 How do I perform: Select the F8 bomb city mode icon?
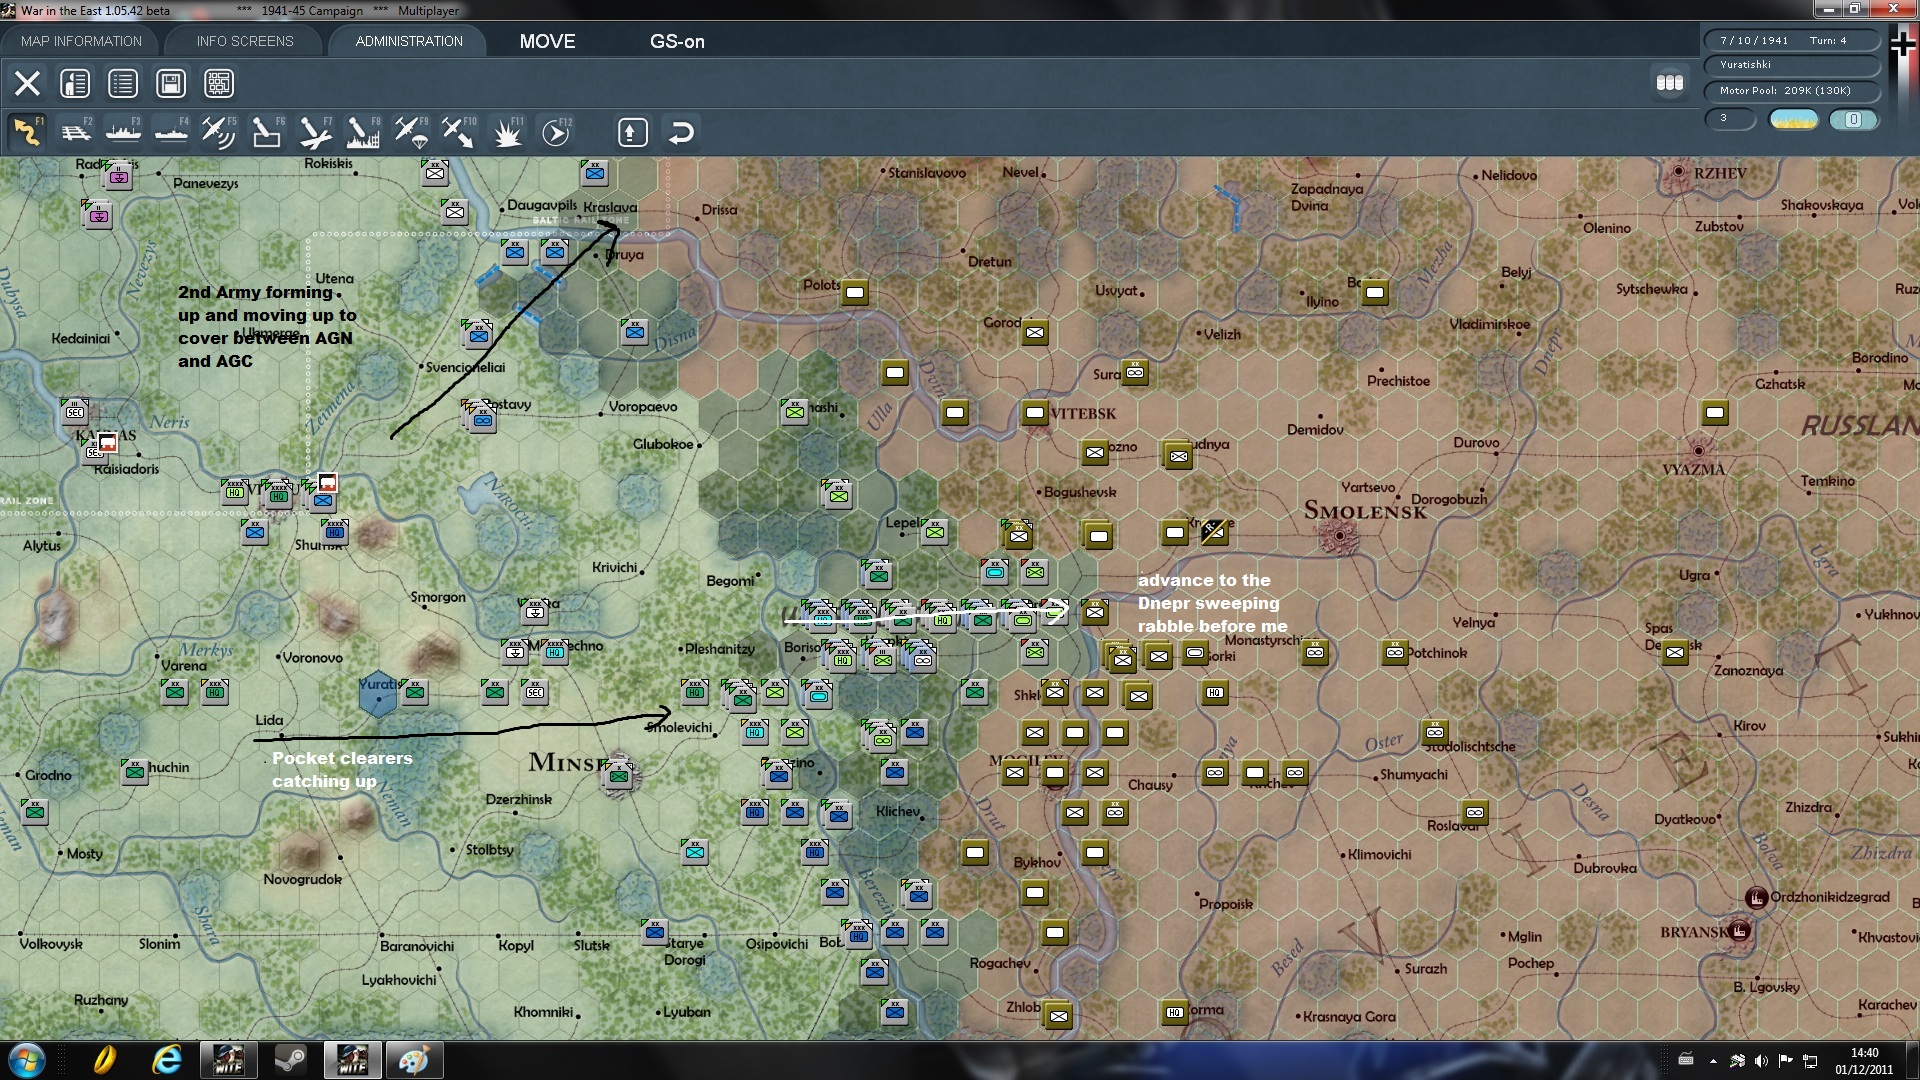pos(363,132)
